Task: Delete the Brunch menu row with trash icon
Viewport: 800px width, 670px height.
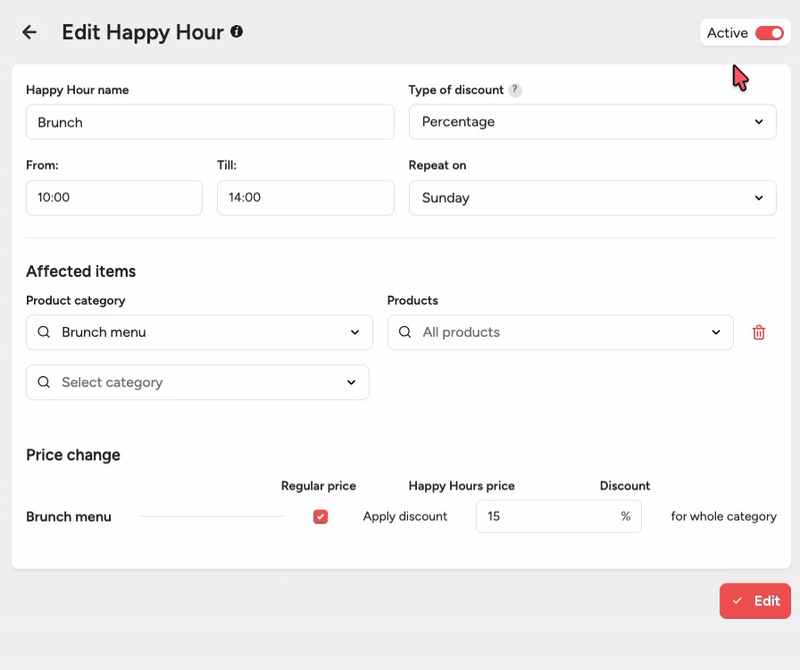Action: [x=758, y=332]
